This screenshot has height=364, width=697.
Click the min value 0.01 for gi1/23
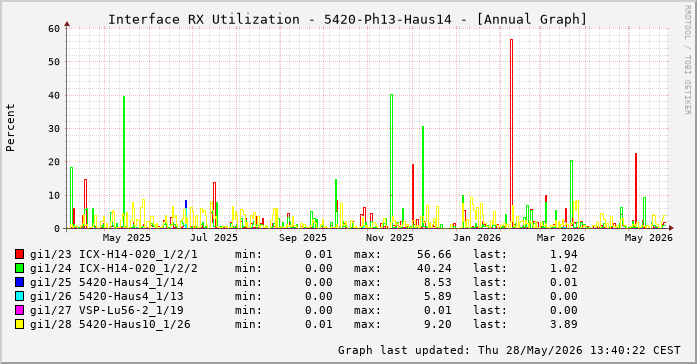click(319, 254)
